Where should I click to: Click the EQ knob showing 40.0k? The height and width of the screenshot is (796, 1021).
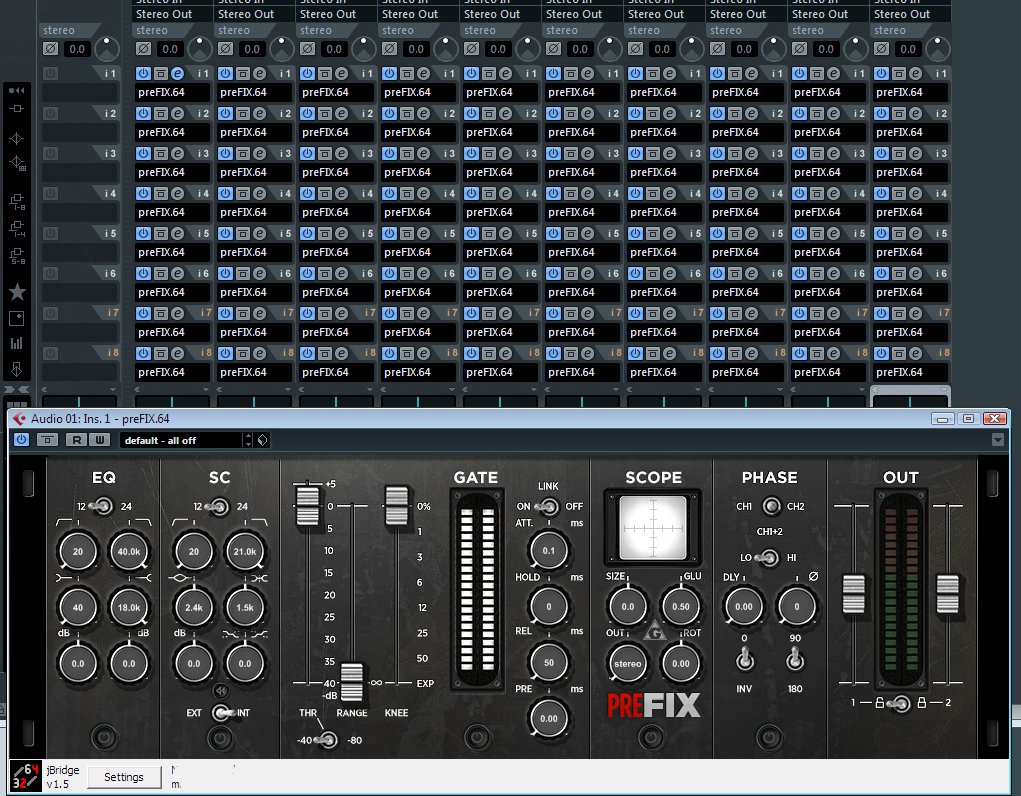[129, 552]
